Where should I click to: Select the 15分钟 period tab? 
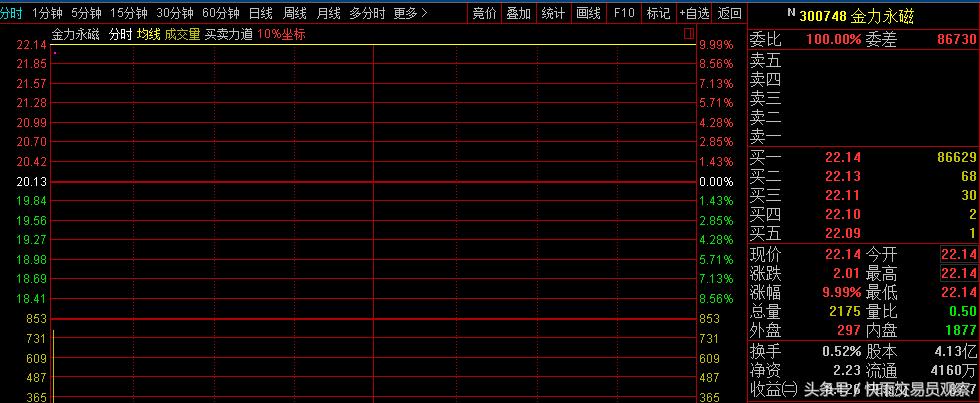click(128, 12)
